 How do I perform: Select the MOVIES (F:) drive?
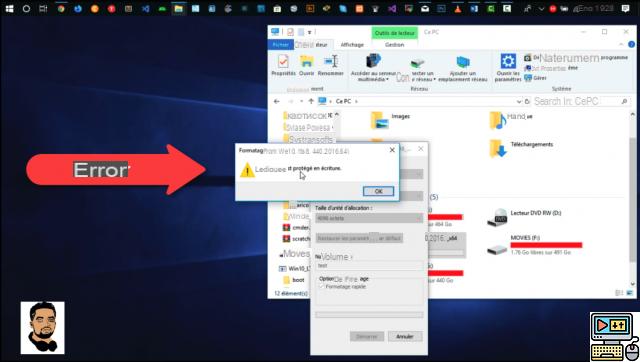point(535,245)
